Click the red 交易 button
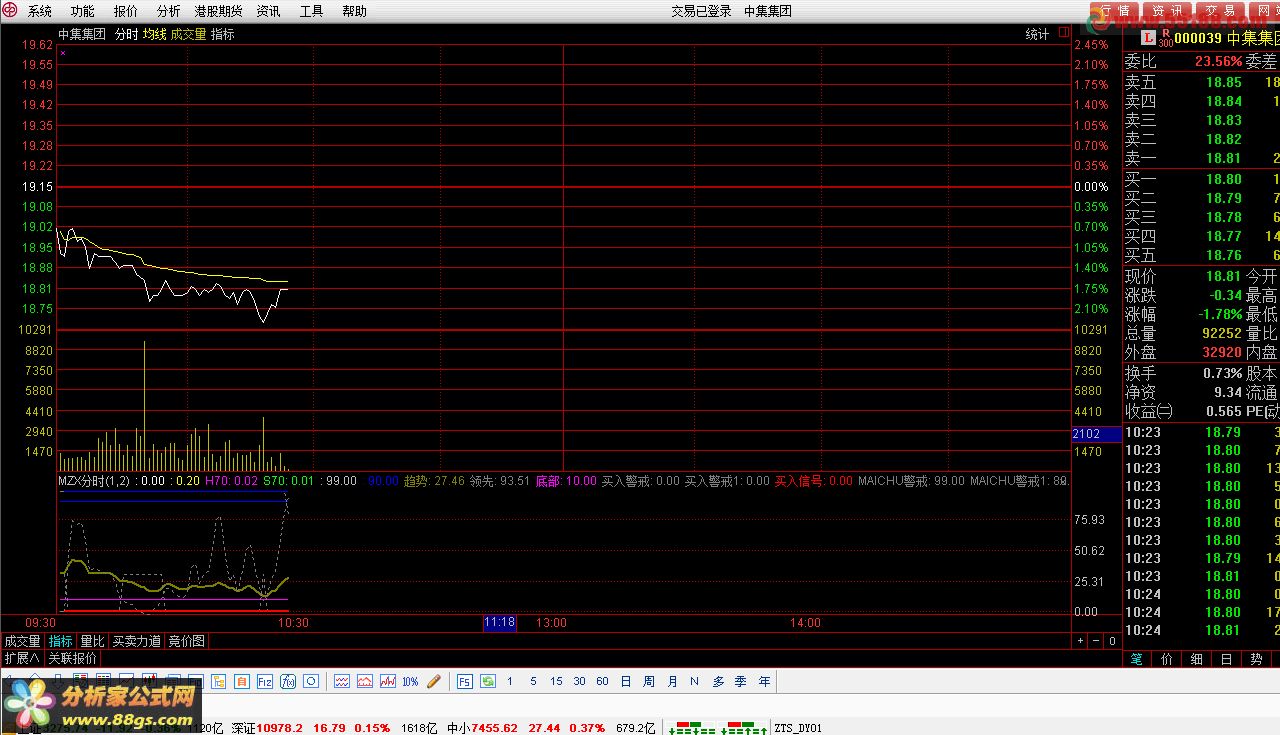Viewport: 1280px width, 735px height. (x=1219, y=11)
